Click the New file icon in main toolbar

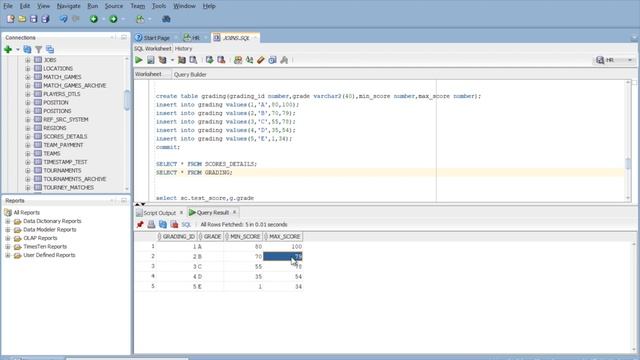click(11, 19)
